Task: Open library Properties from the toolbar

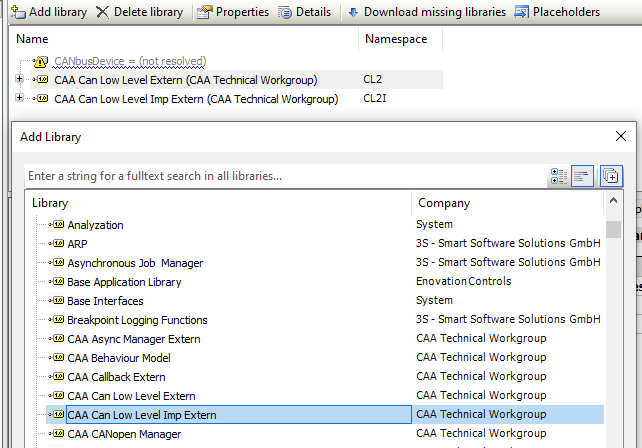Action: point(233,12)
